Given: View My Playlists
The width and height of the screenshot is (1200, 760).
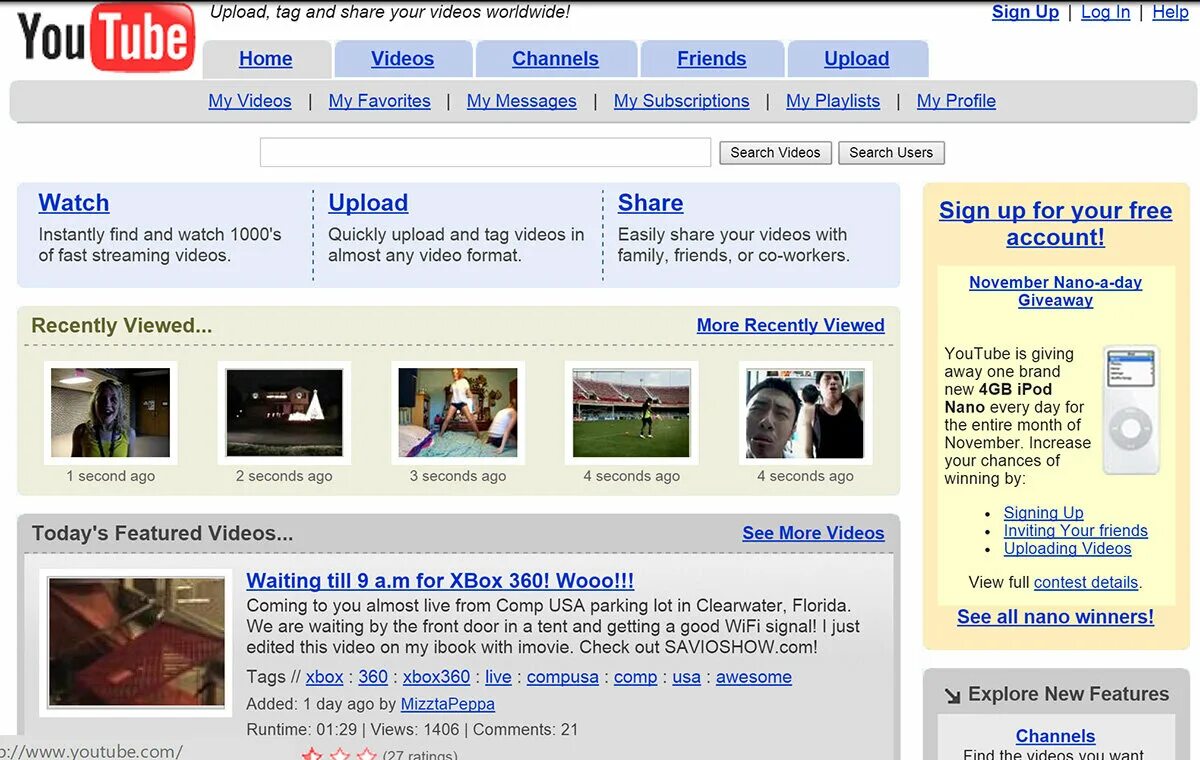Looking at the screenshot, I should click(x=833, y=101).
